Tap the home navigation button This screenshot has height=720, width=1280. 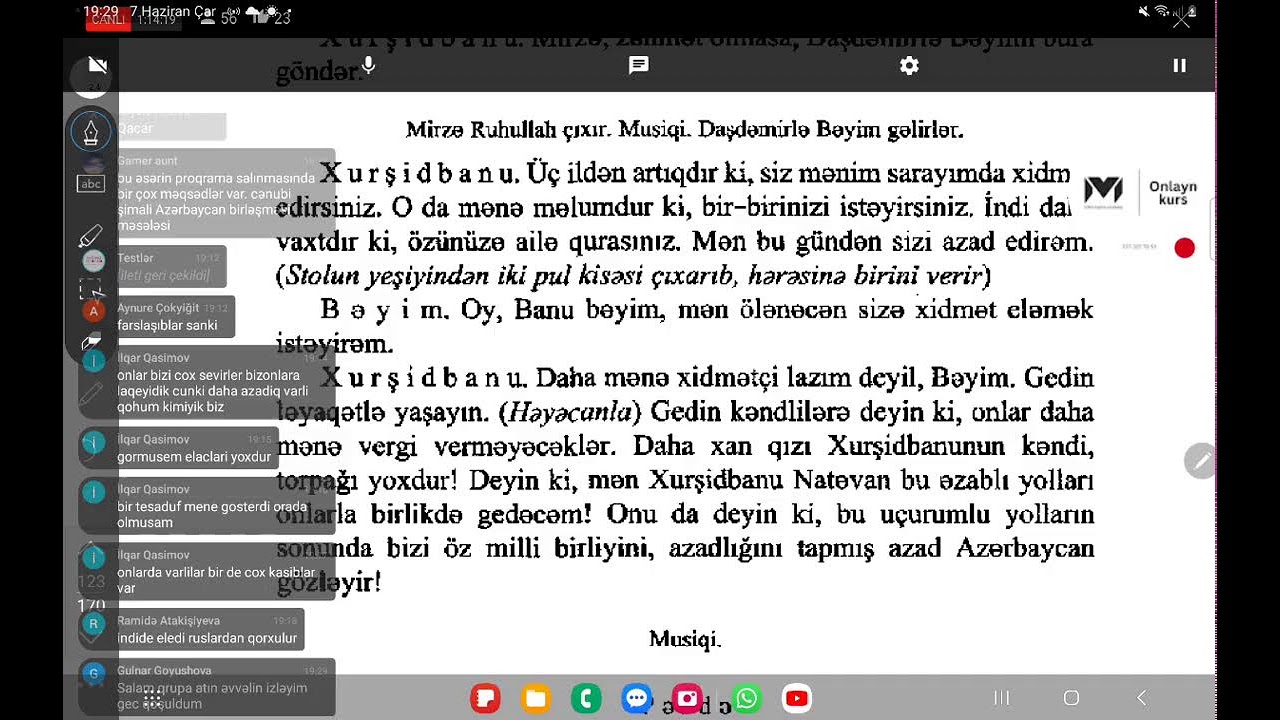(x=1071, y=698)
